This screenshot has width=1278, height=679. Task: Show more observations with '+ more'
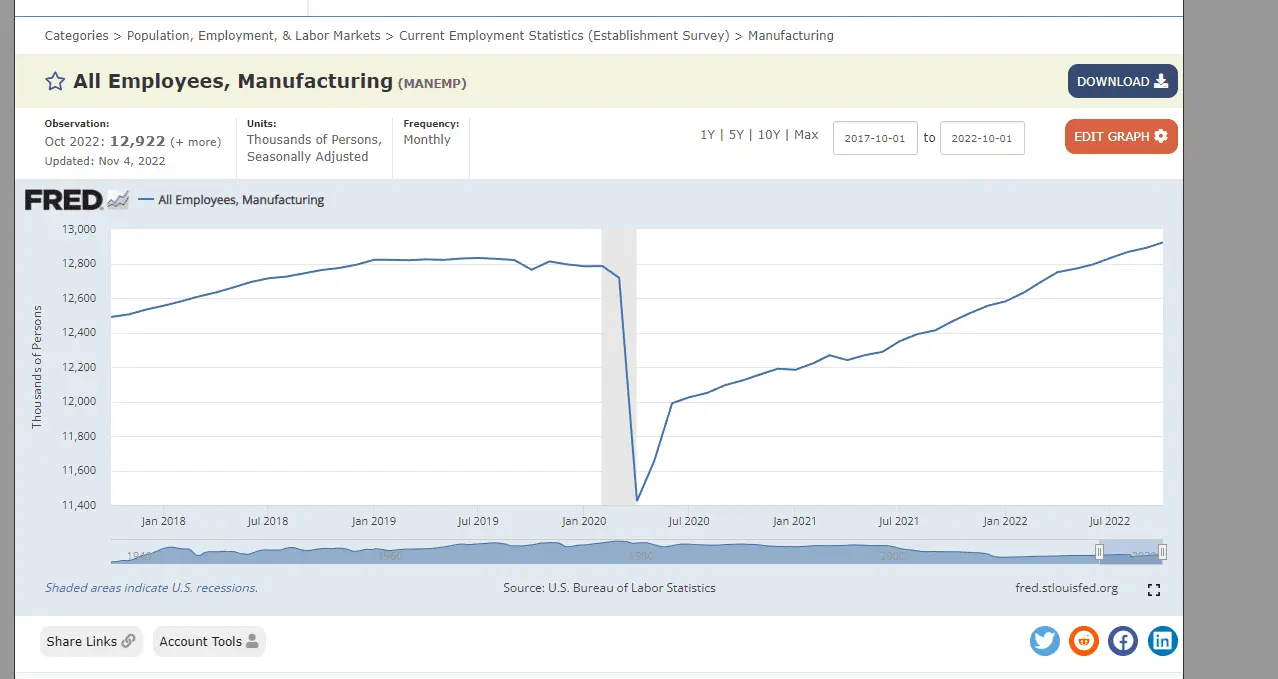(x=195, y=142)
